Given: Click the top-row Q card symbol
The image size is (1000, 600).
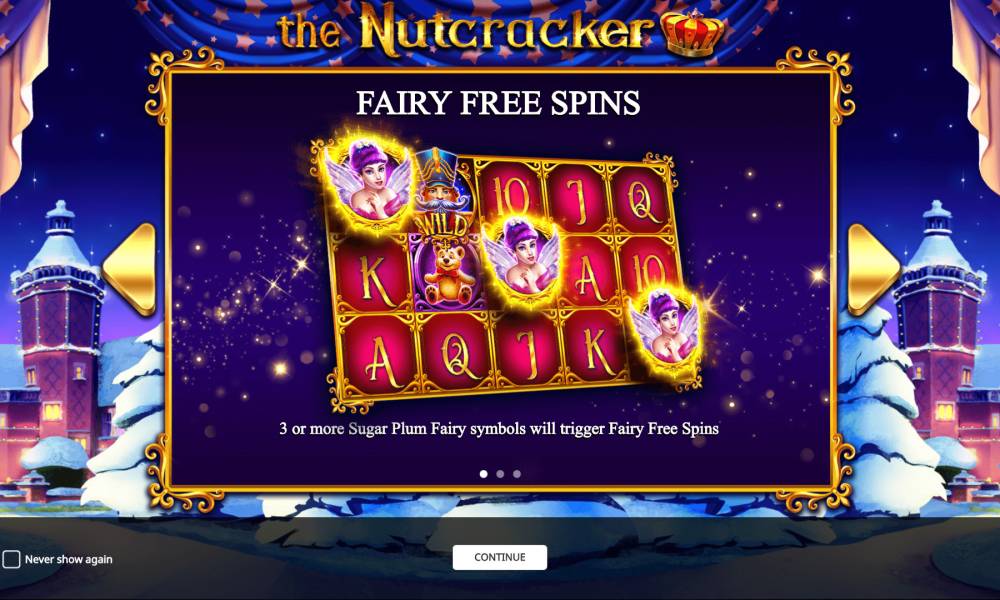Looking at the screenshot, I should (x=640, y=199).
